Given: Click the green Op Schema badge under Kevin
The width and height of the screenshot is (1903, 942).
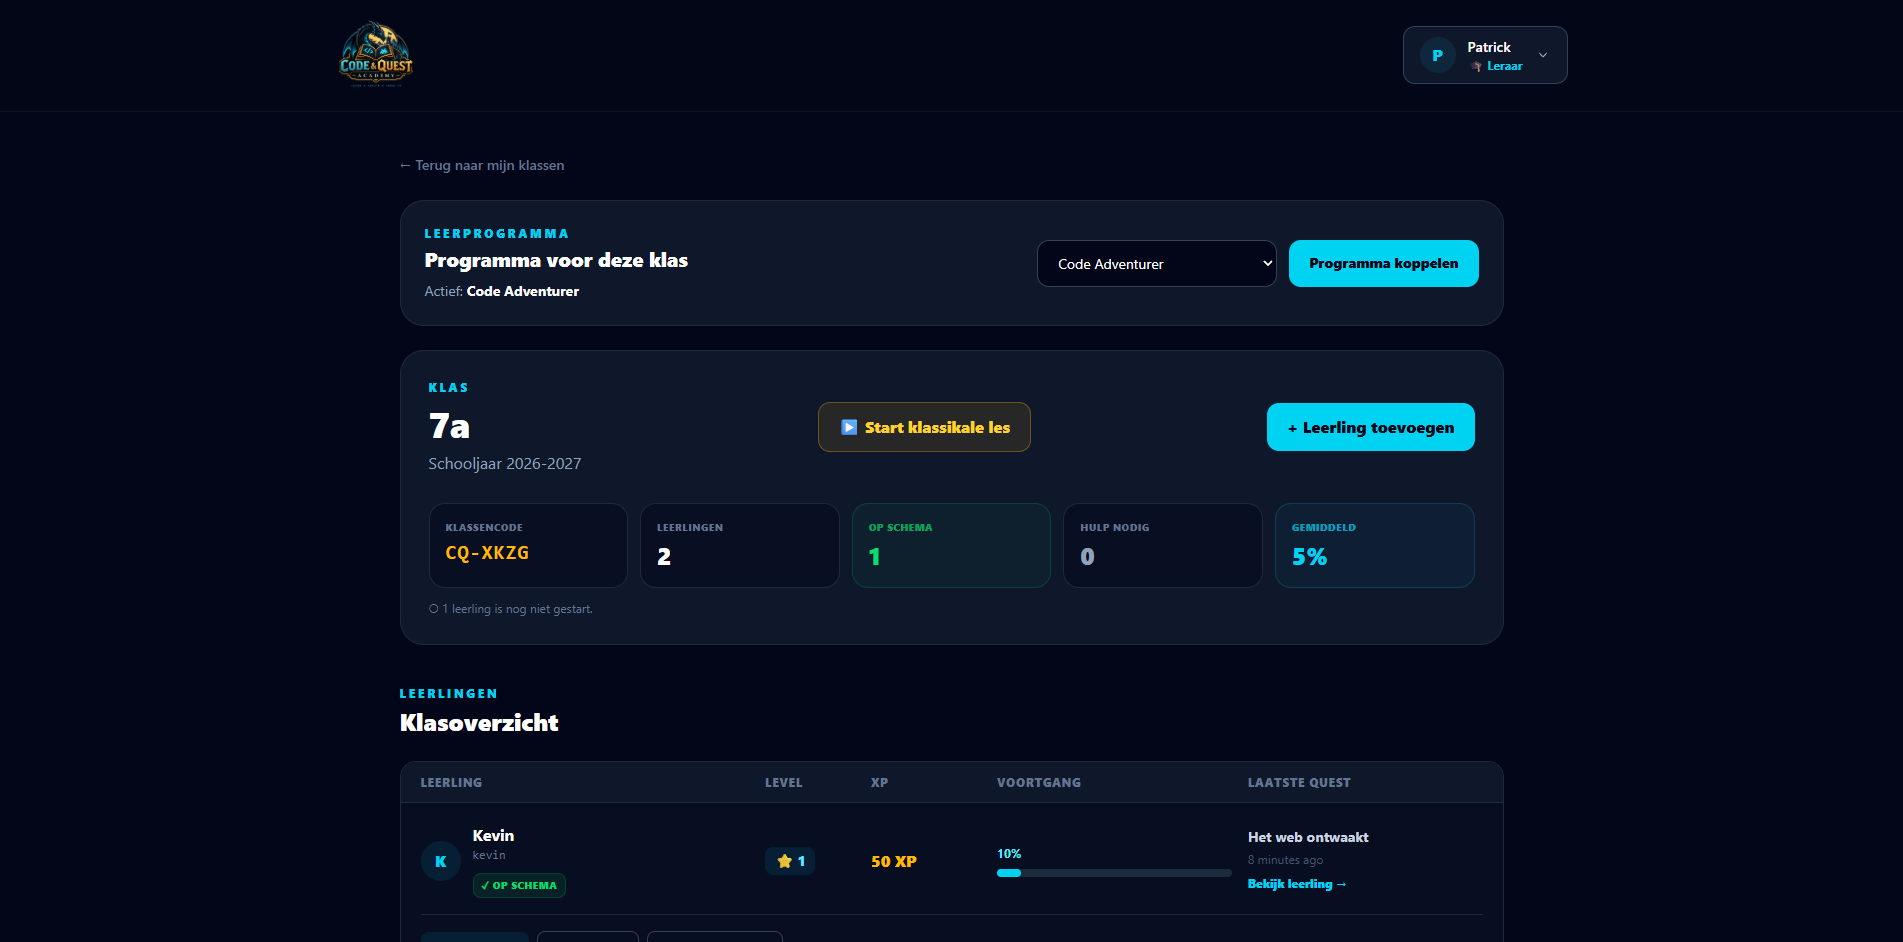Looking at the screenshot, I should click(519, 885).
